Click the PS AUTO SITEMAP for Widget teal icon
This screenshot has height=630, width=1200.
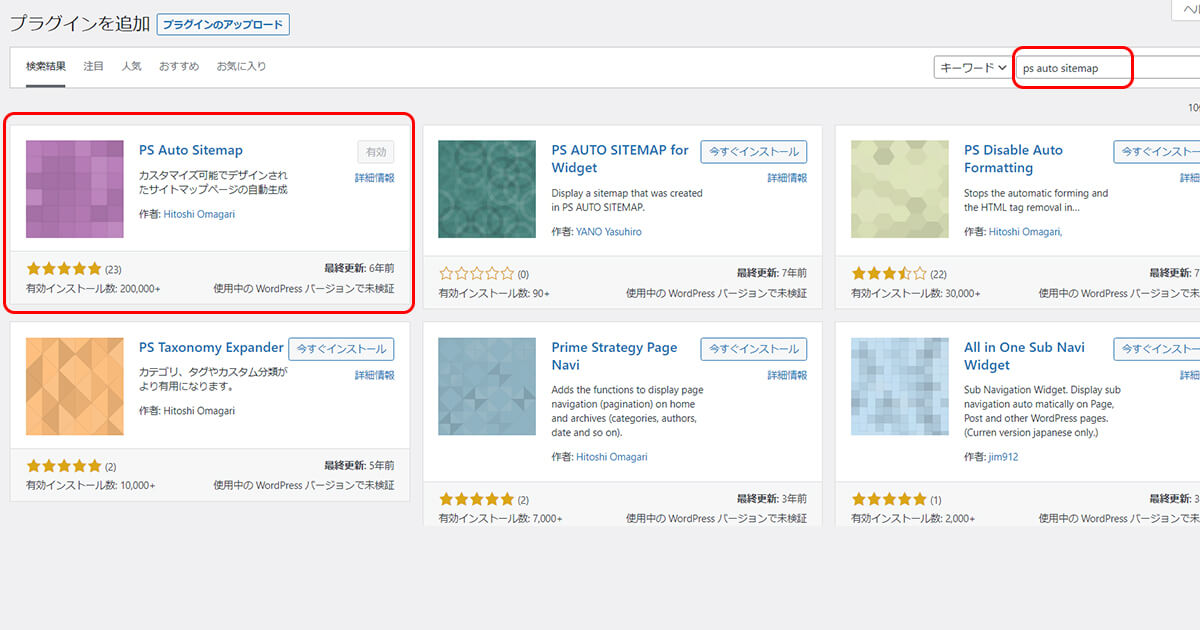point(487,189)
